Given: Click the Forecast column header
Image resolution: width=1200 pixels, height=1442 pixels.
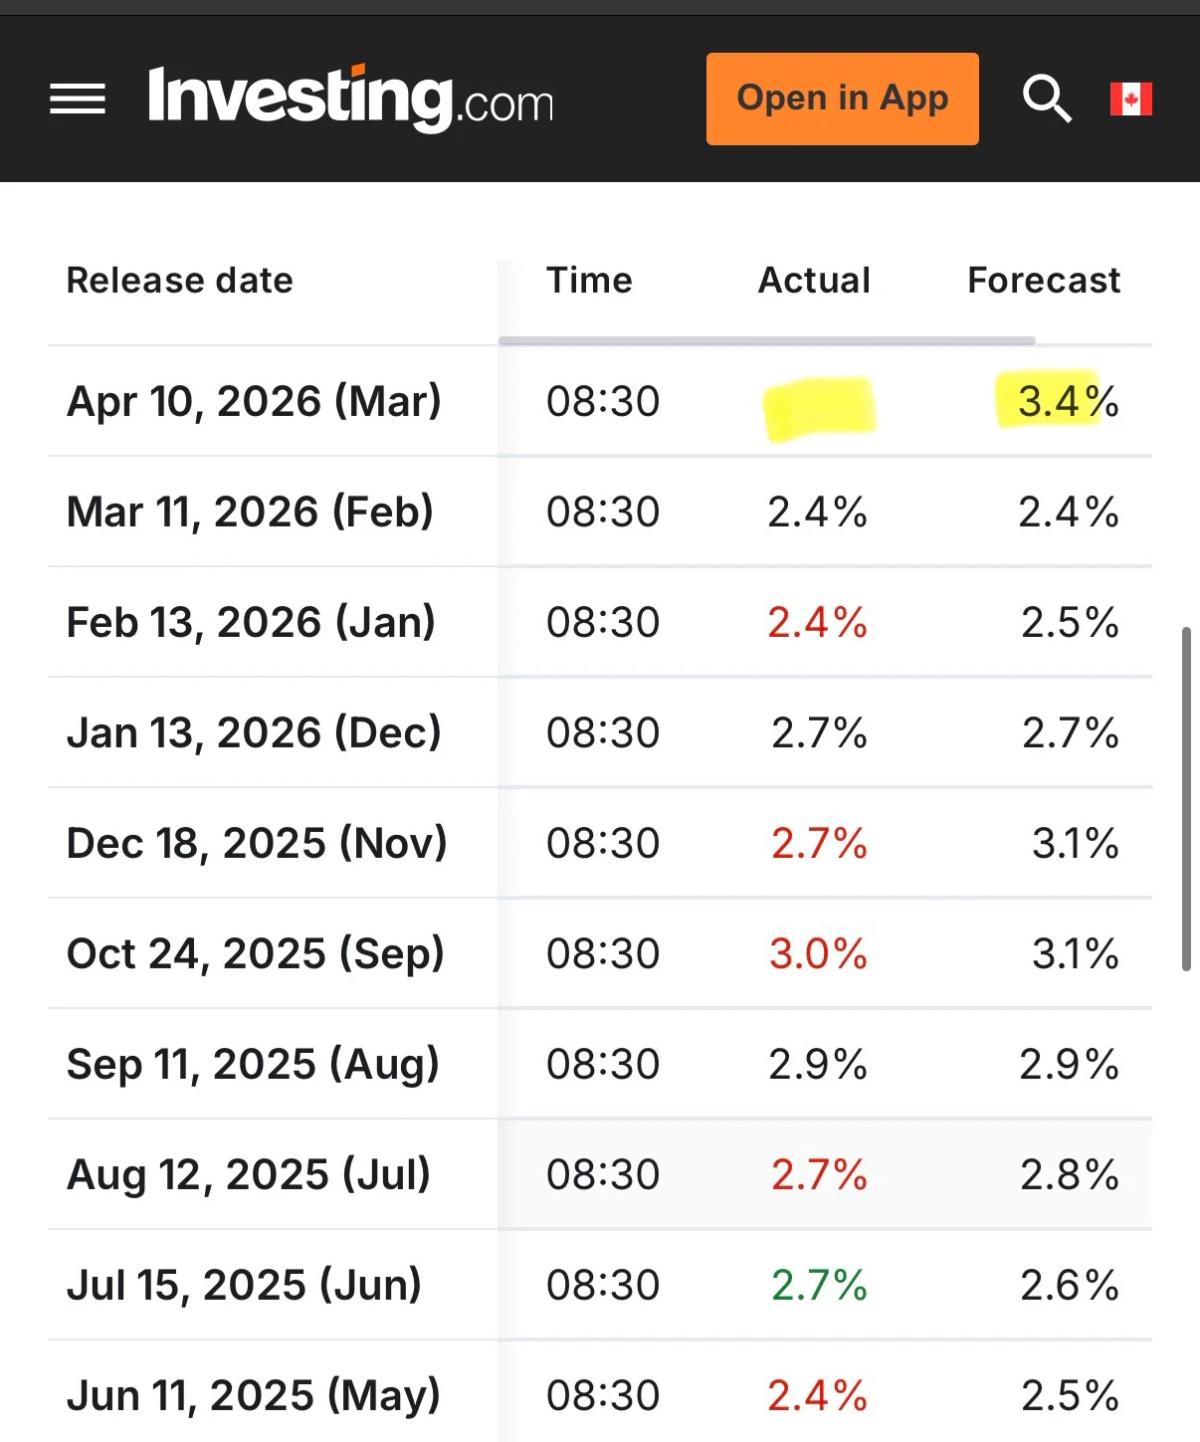Looking at the screenshot, I should point(1043,281).
